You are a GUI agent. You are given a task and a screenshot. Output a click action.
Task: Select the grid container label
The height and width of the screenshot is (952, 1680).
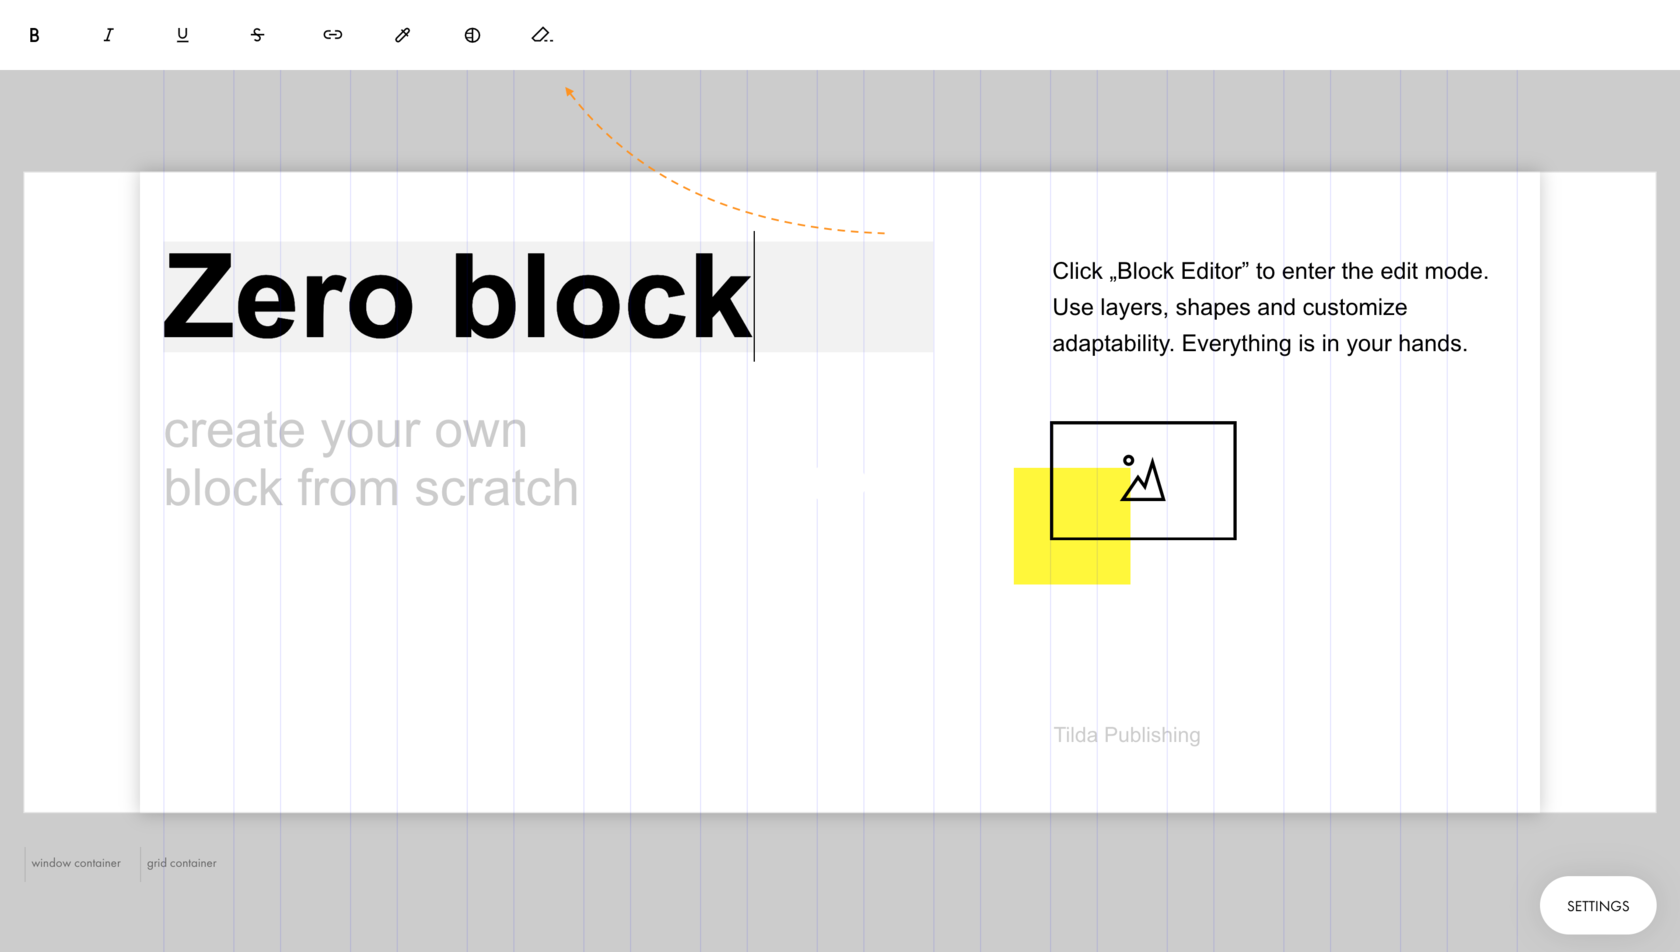pyautogui.click(x=182, y=863)
